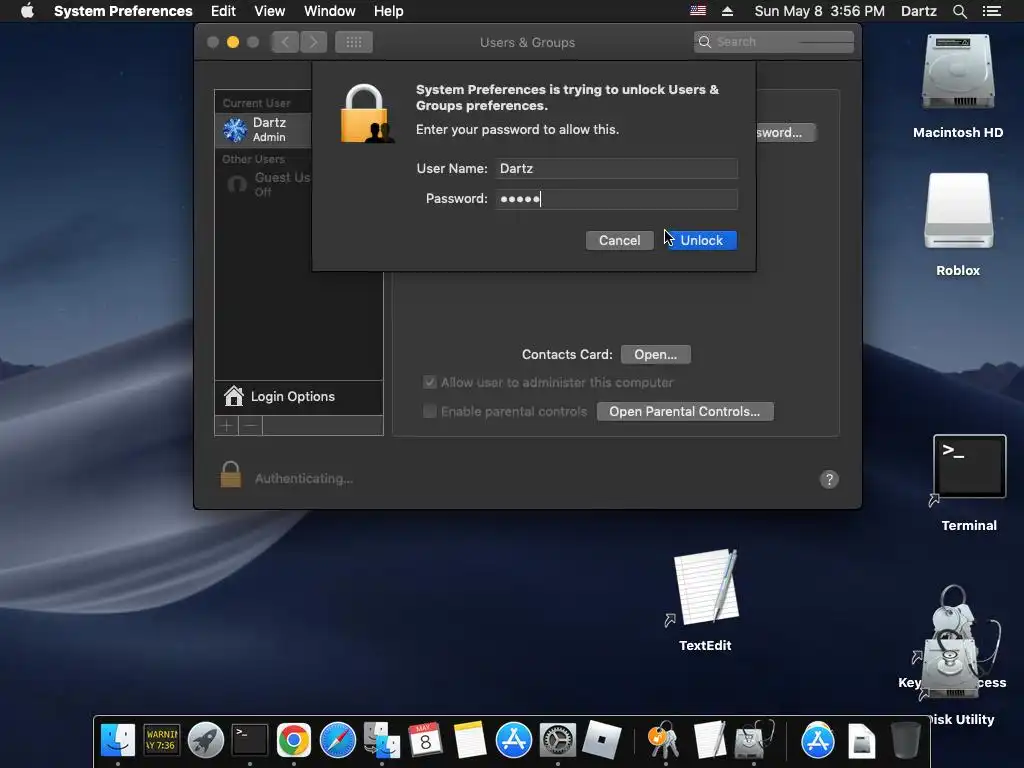Show all preferences with the grid button

[354, 42]
